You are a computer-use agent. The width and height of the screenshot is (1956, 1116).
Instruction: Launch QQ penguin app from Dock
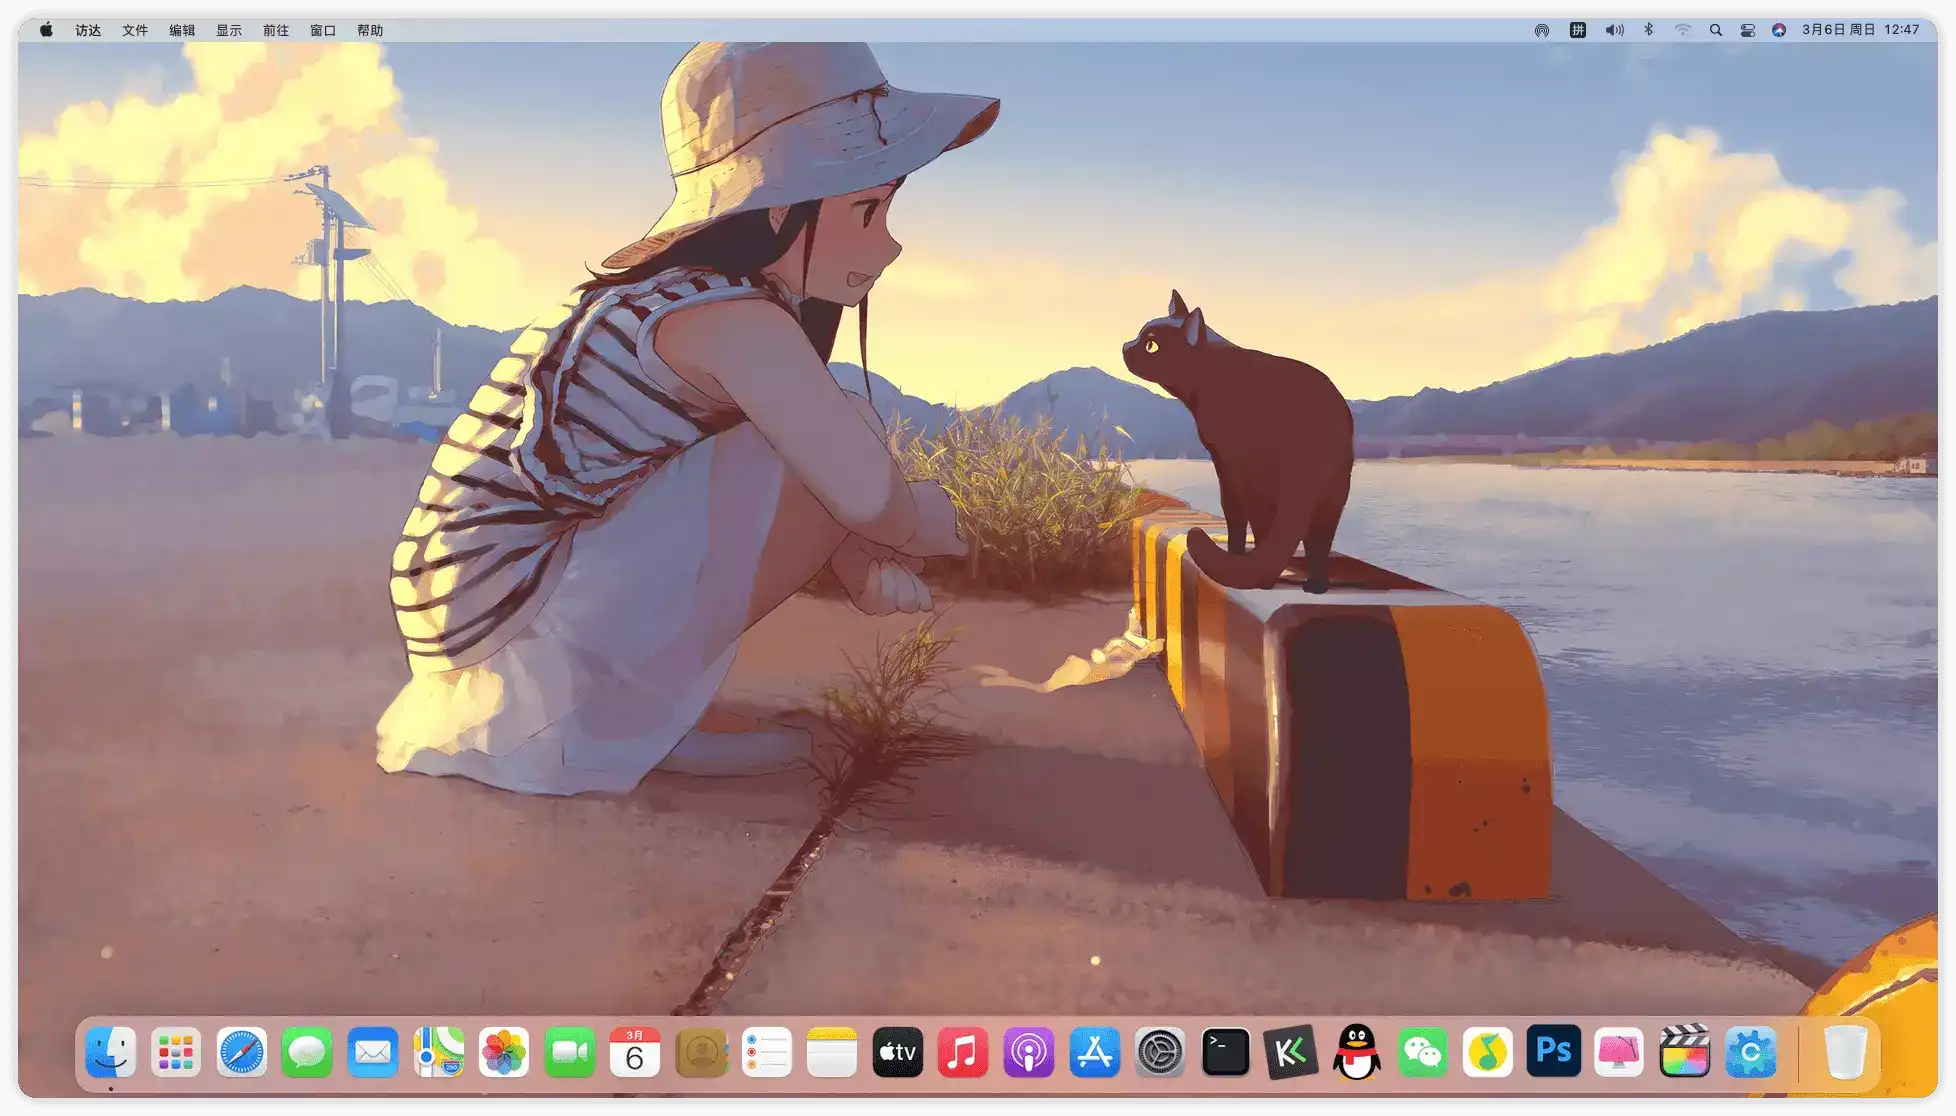click(x=1357, y=1052)
